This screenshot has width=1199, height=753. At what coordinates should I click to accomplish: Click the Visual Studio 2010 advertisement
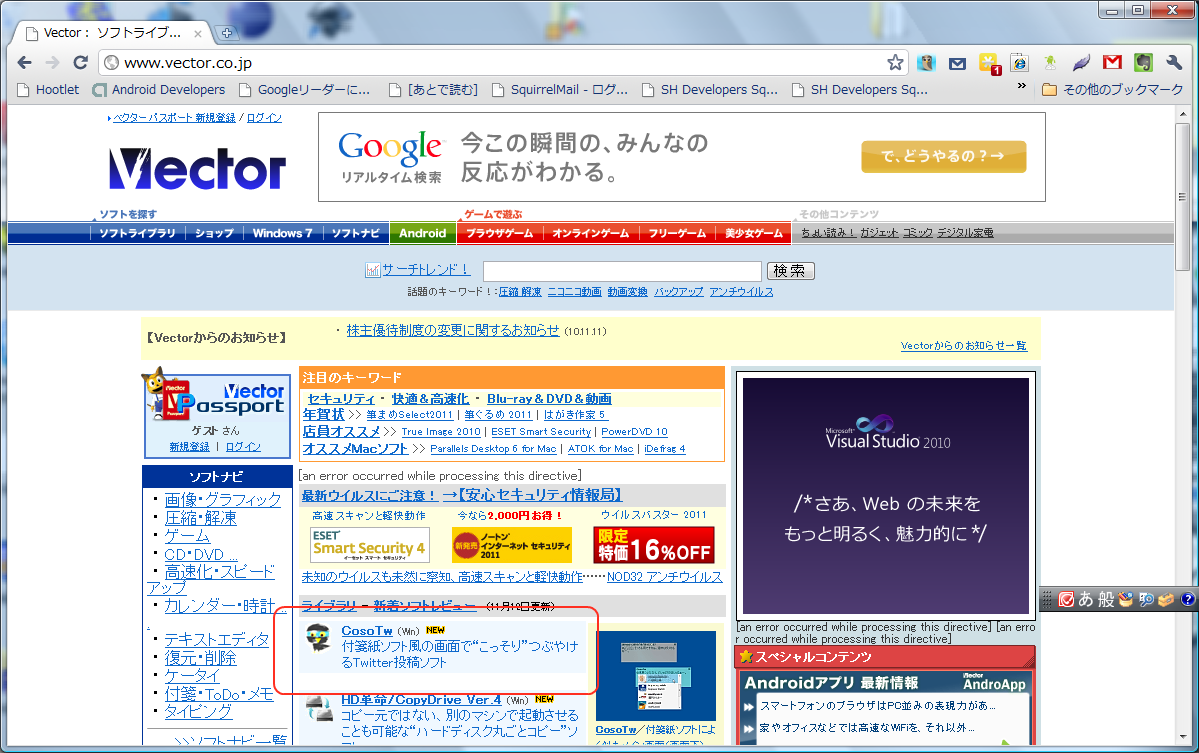[885, 496]
